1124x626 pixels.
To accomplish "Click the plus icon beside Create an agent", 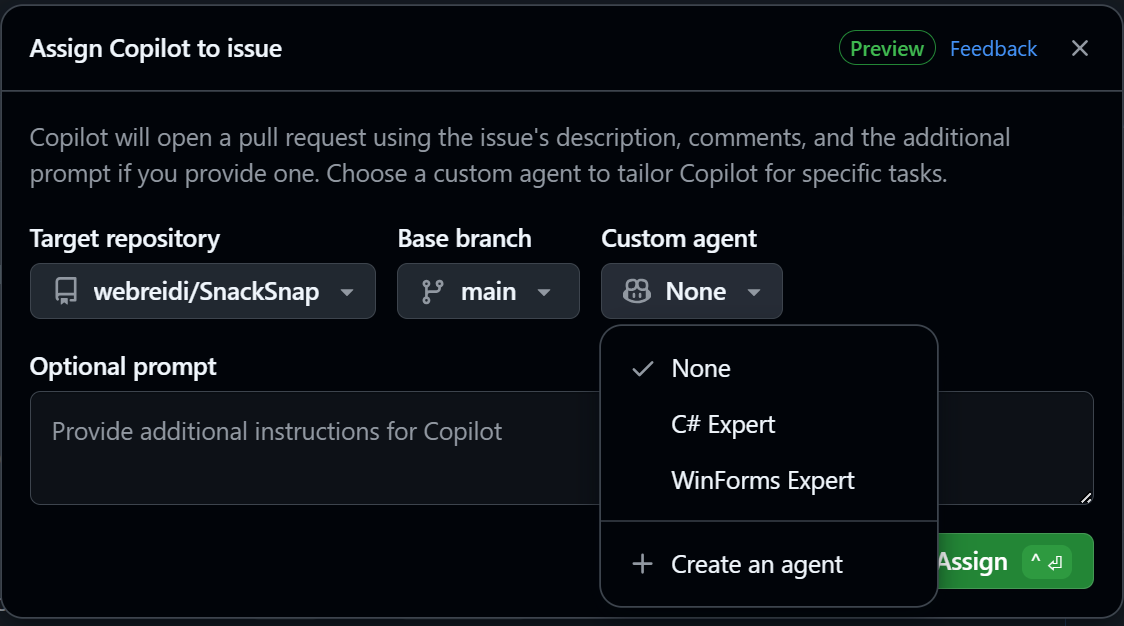I will tap(641, 564).
